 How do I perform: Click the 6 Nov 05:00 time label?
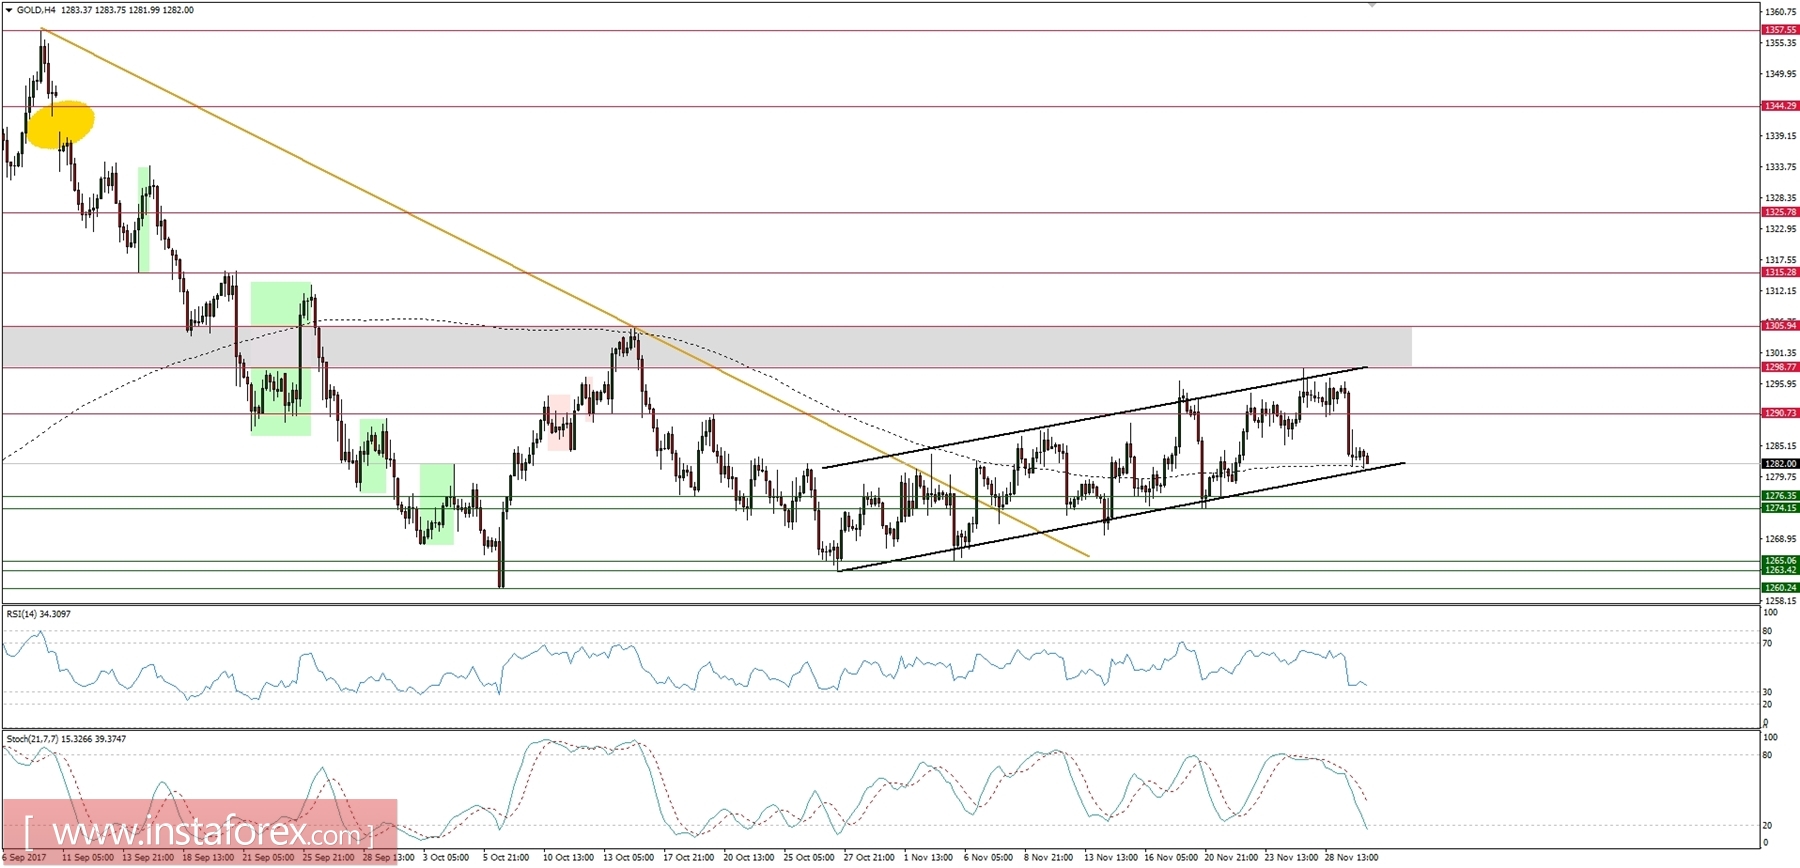coord(988,858)
